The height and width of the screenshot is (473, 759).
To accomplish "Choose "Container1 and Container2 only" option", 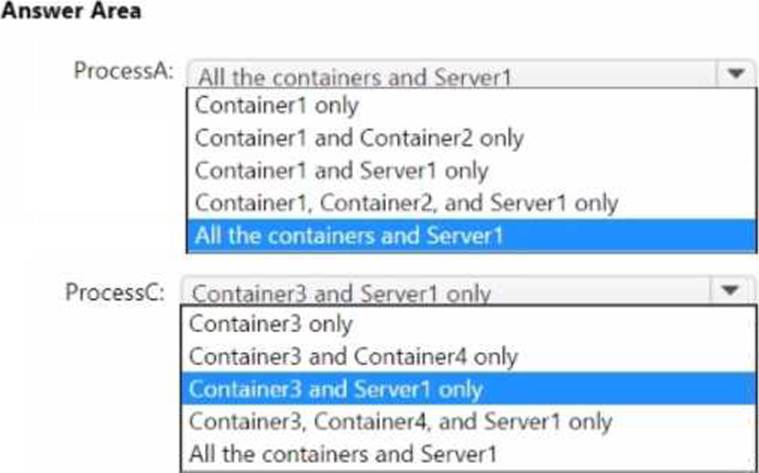I will 359,138.
